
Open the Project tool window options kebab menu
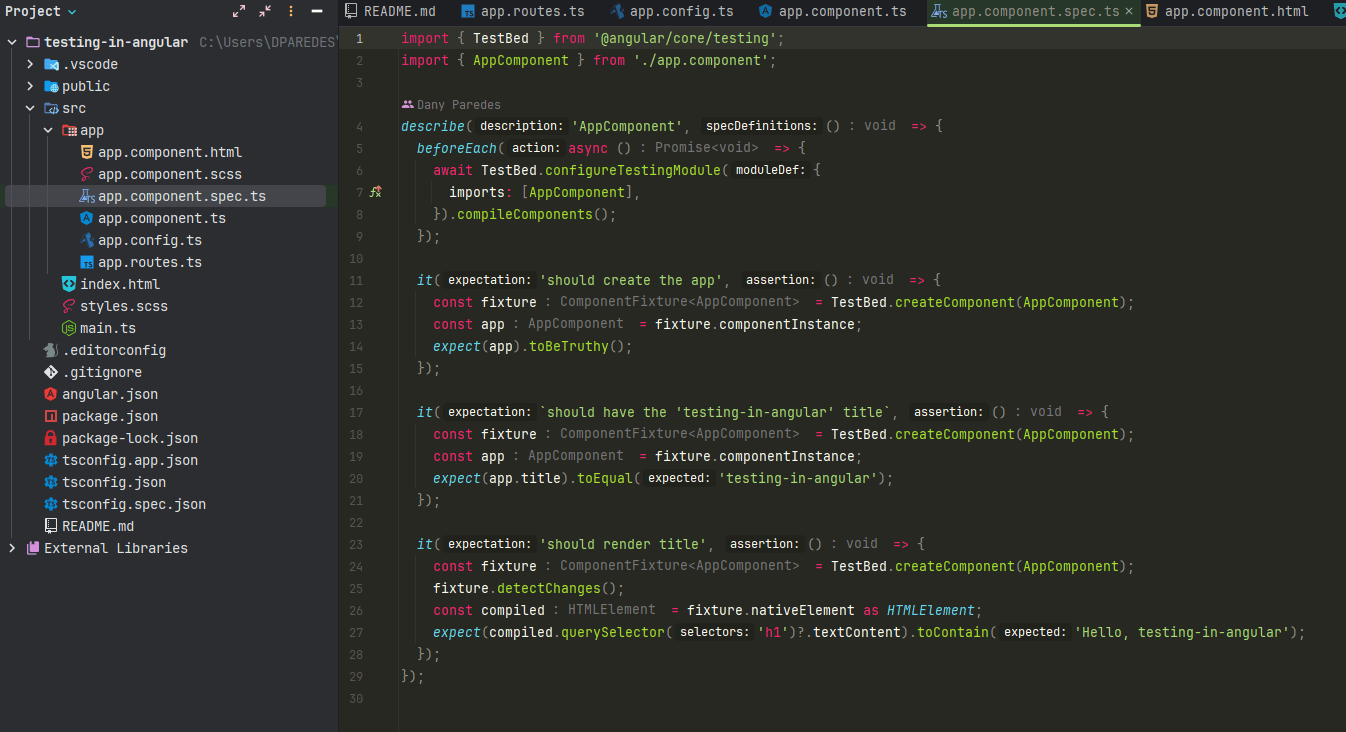291,12
